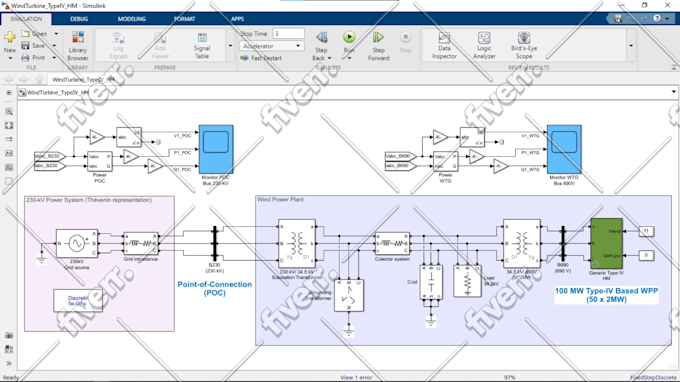Image resolution: width=680 pixels, height=382 pixels.
Task: Launch the Logic Analyzer
Action: 484,46
